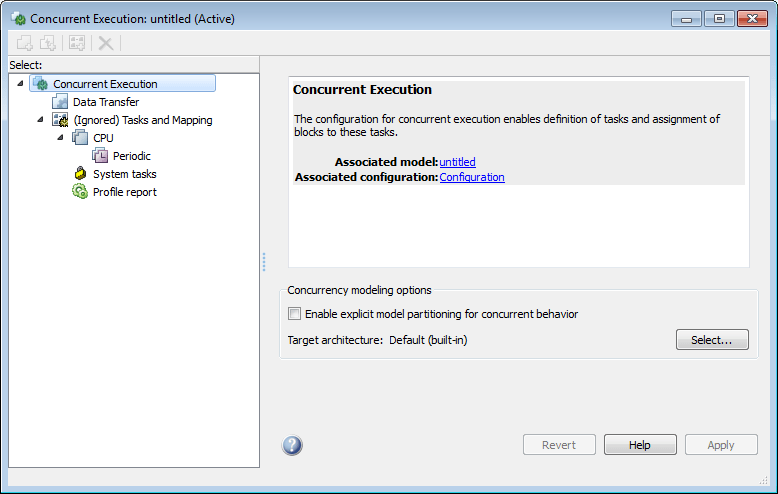This screenshot has width=778, height=494.
Task: Select the Data Transfer tree item
Action: [106, 102]
